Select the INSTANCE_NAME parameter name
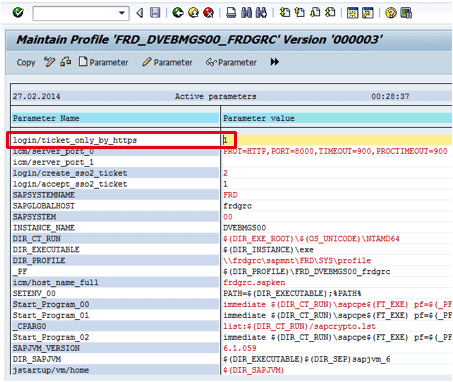Screen dimensions: 453x382 (x=44, y=228)
